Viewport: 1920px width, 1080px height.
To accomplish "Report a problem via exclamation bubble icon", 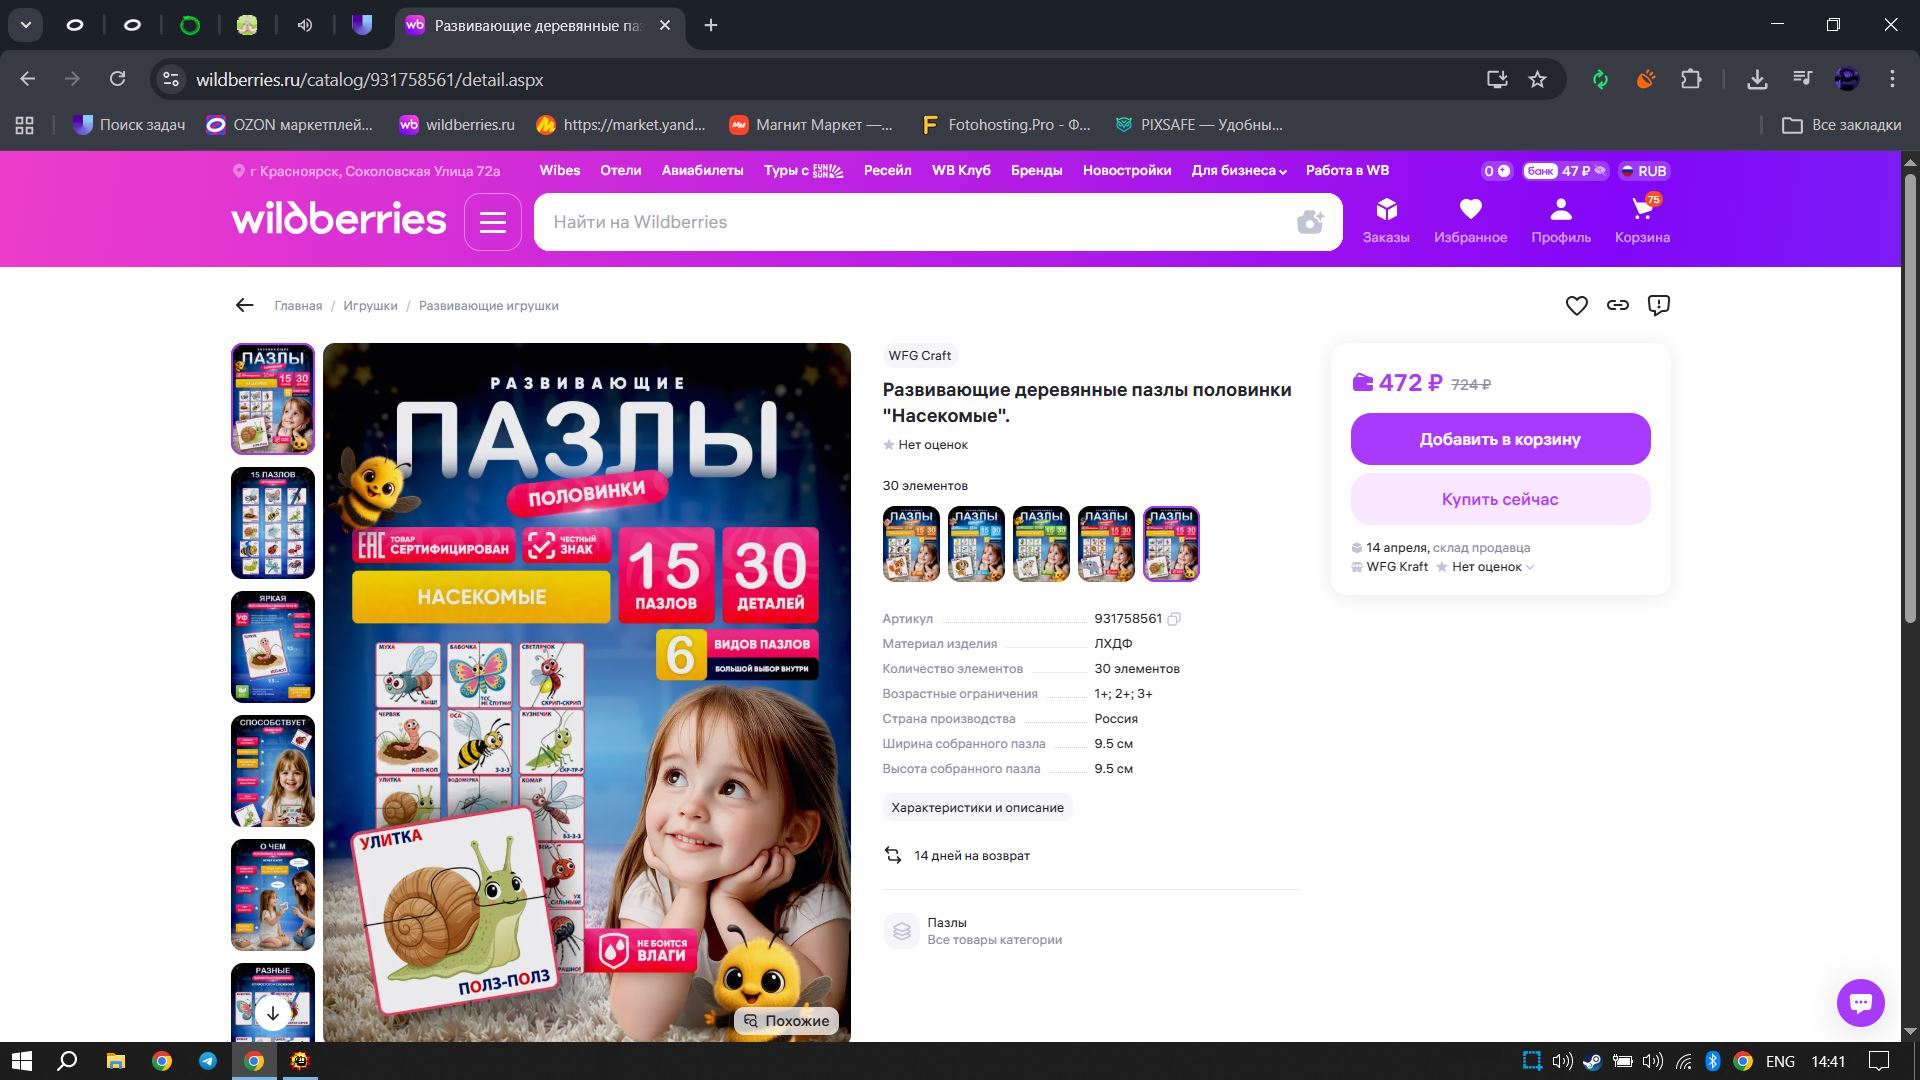I will click(1658, 306).
